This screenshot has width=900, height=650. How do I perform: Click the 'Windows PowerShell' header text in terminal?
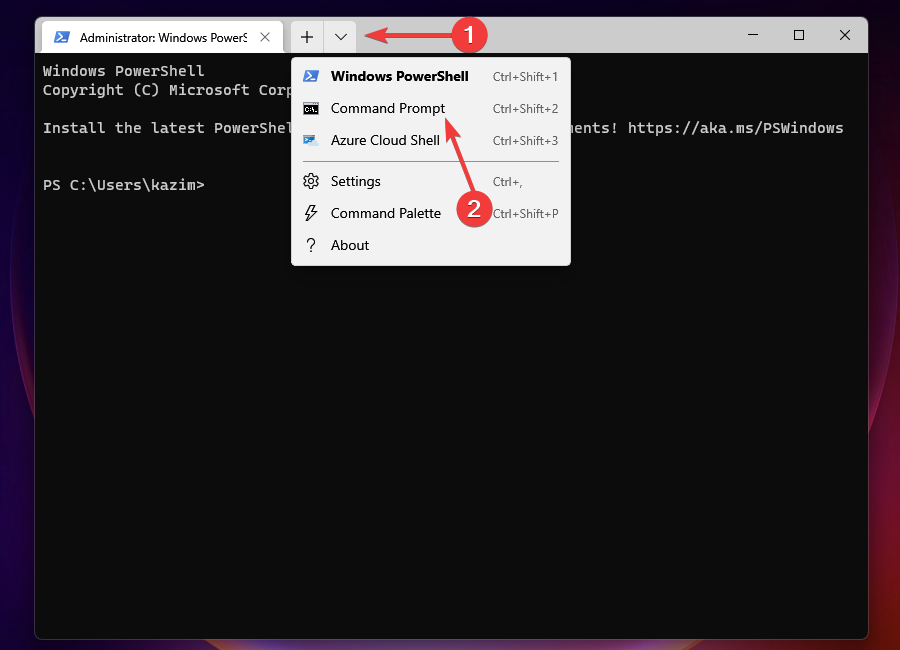pyautogui.click(x=123, y=71)
